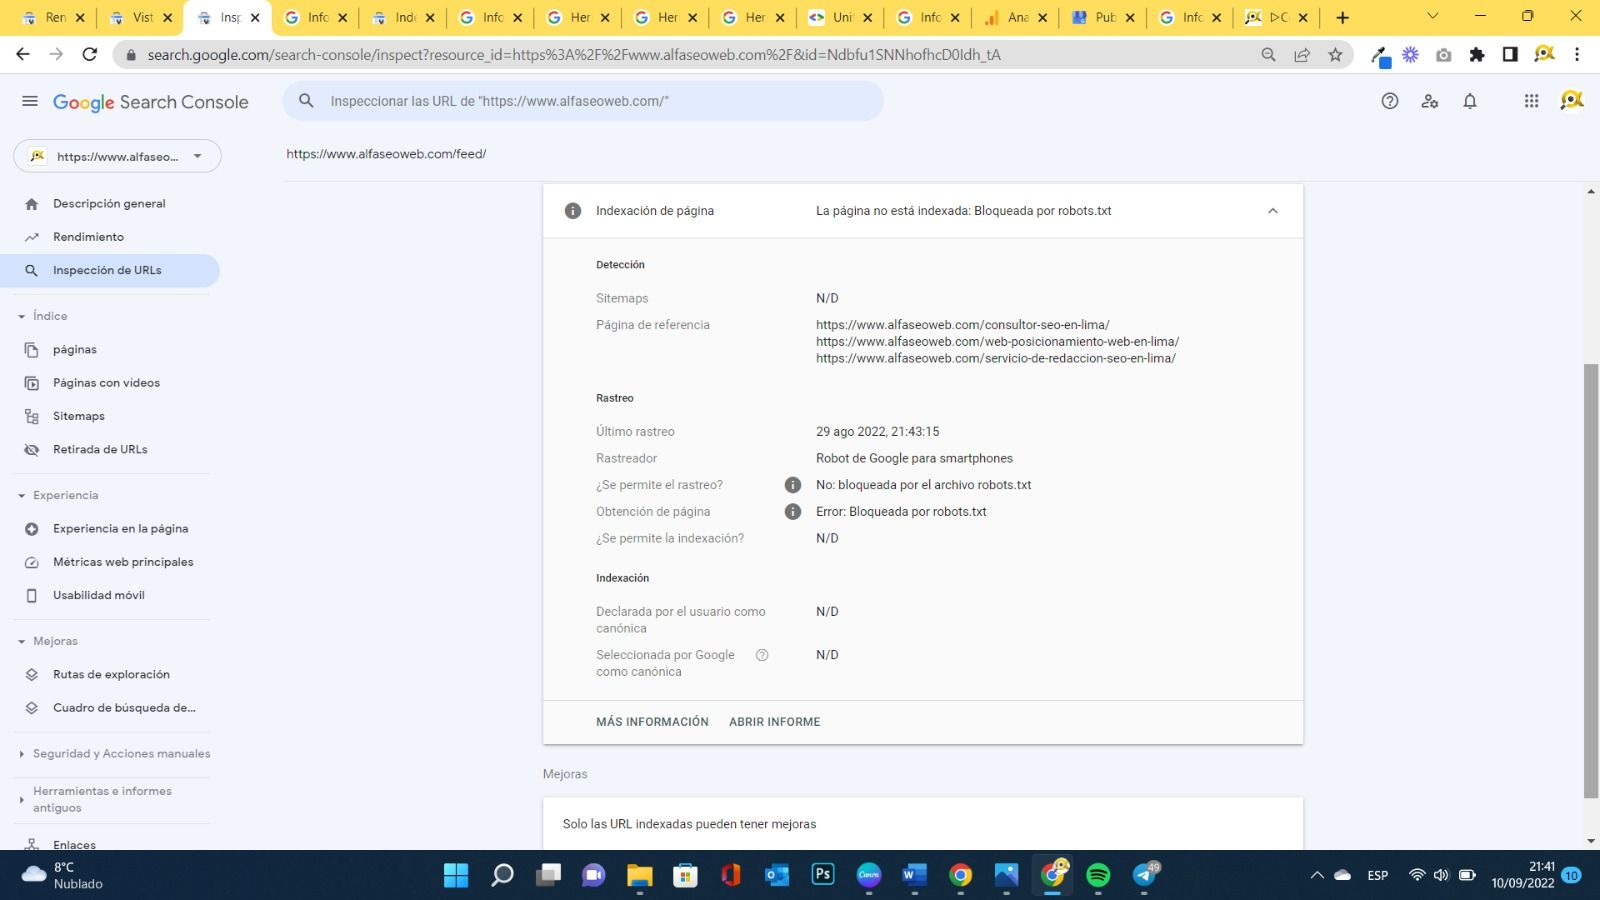
Task: Open the property selector dropdown
Action: pyautogui.click(x=117, y=156)
